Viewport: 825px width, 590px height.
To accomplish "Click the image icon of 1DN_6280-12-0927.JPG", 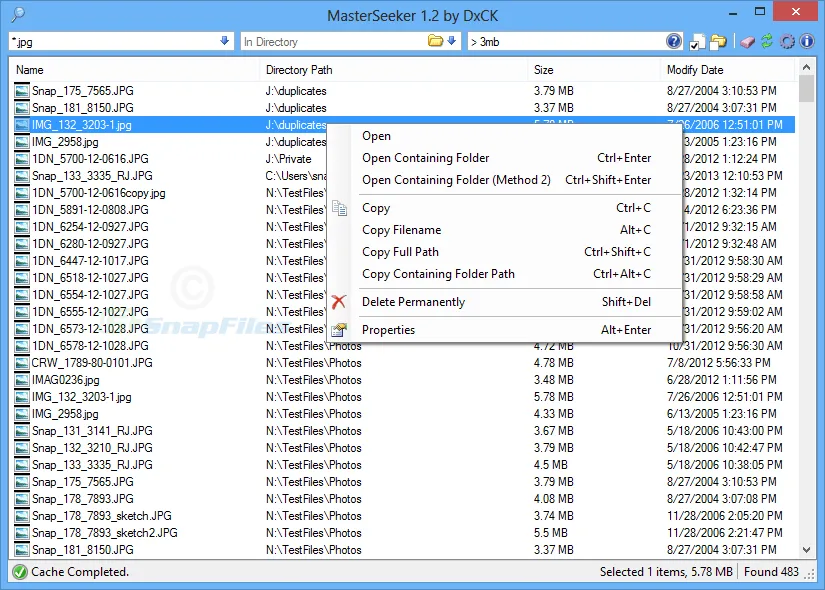I will [22, 244].
